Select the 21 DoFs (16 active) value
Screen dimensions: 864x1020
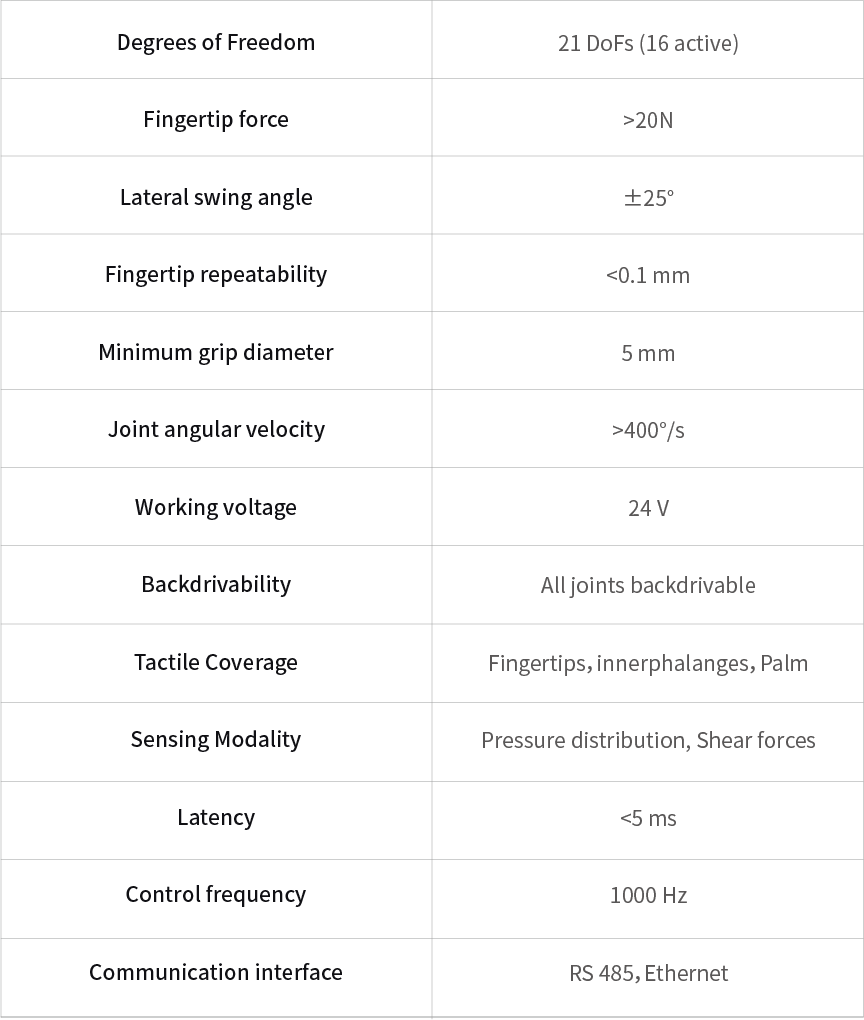pyautogui.click(x=648, y=43)
